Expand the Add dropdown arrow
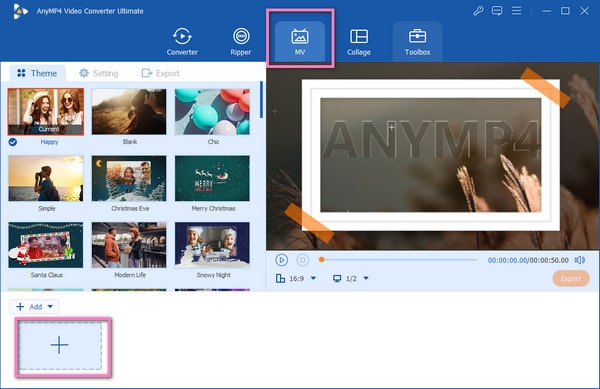 click(50, 306)
